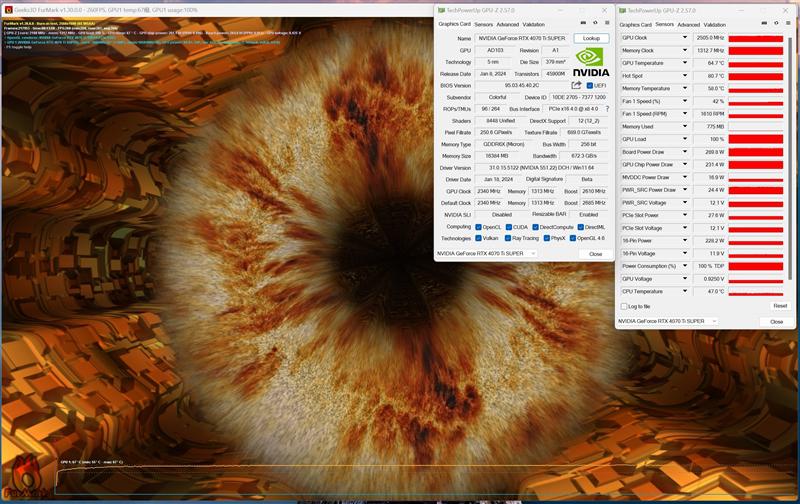Click the FurMark title bar app icon
The height and width of the screenshot is (504, 800).
[8, 10]
